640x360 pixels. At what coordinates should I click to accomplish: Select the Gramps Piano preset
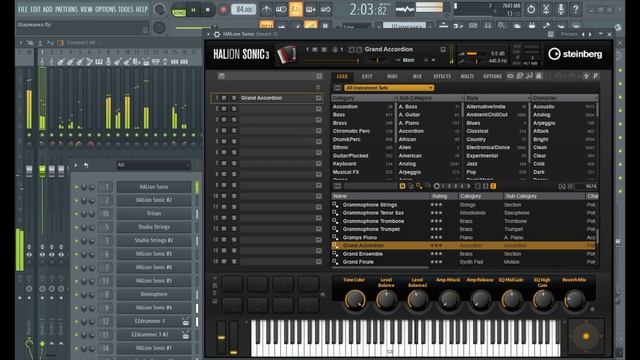(x=360, y=238)
